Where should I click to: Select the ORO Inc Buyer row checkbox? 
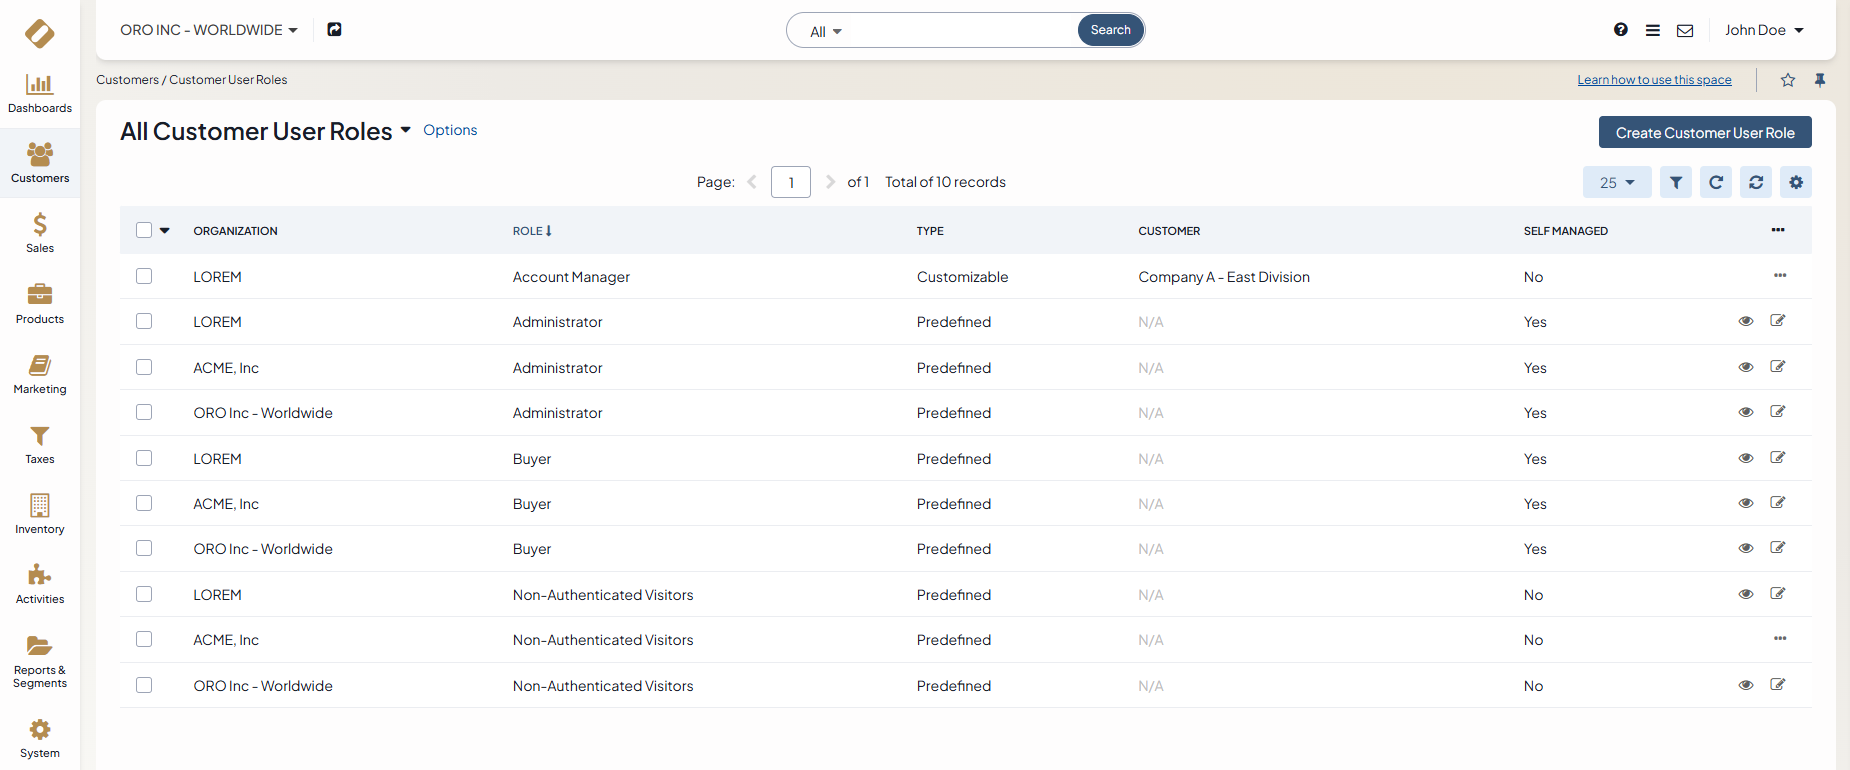(144, 548)
